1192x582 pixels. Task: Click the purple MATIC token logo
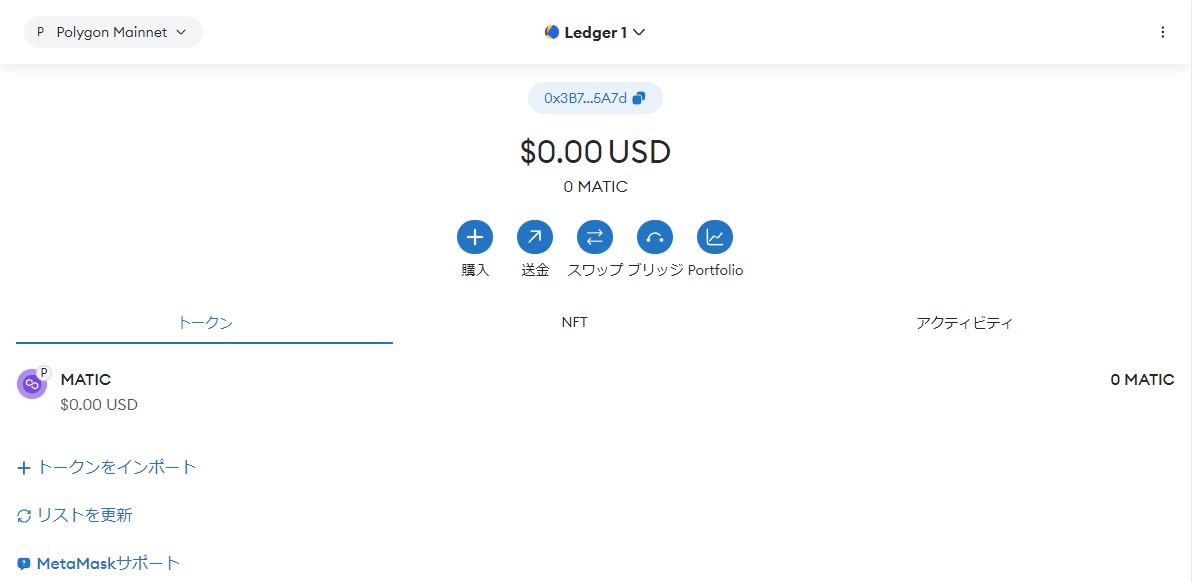coord(31,384)
